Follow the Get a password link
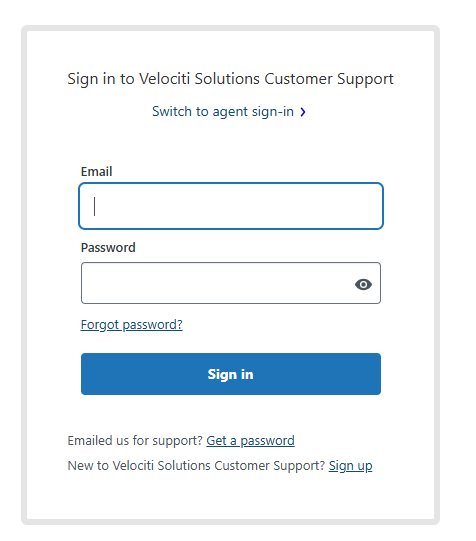Image resolution: width=476 pixels, height=541 pixels. (250, 441)
